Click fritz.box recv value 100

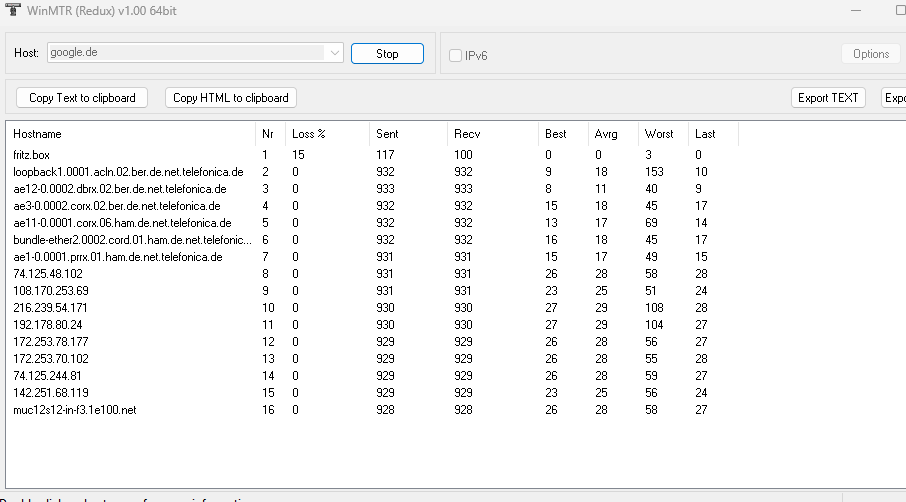tap(463, 155)
